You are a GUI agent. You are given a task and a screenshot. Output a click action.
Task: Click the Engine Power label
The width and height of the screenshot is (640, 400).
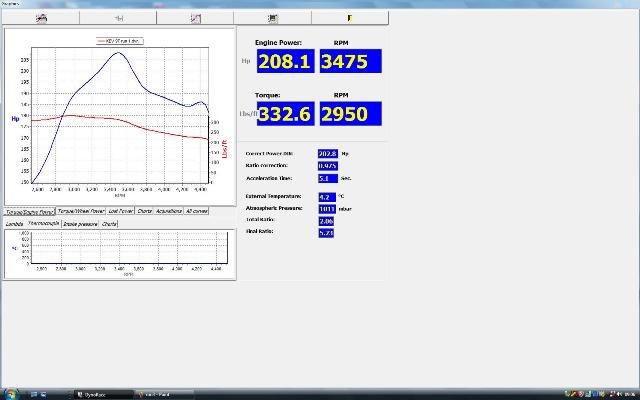[x=278, y=42]
